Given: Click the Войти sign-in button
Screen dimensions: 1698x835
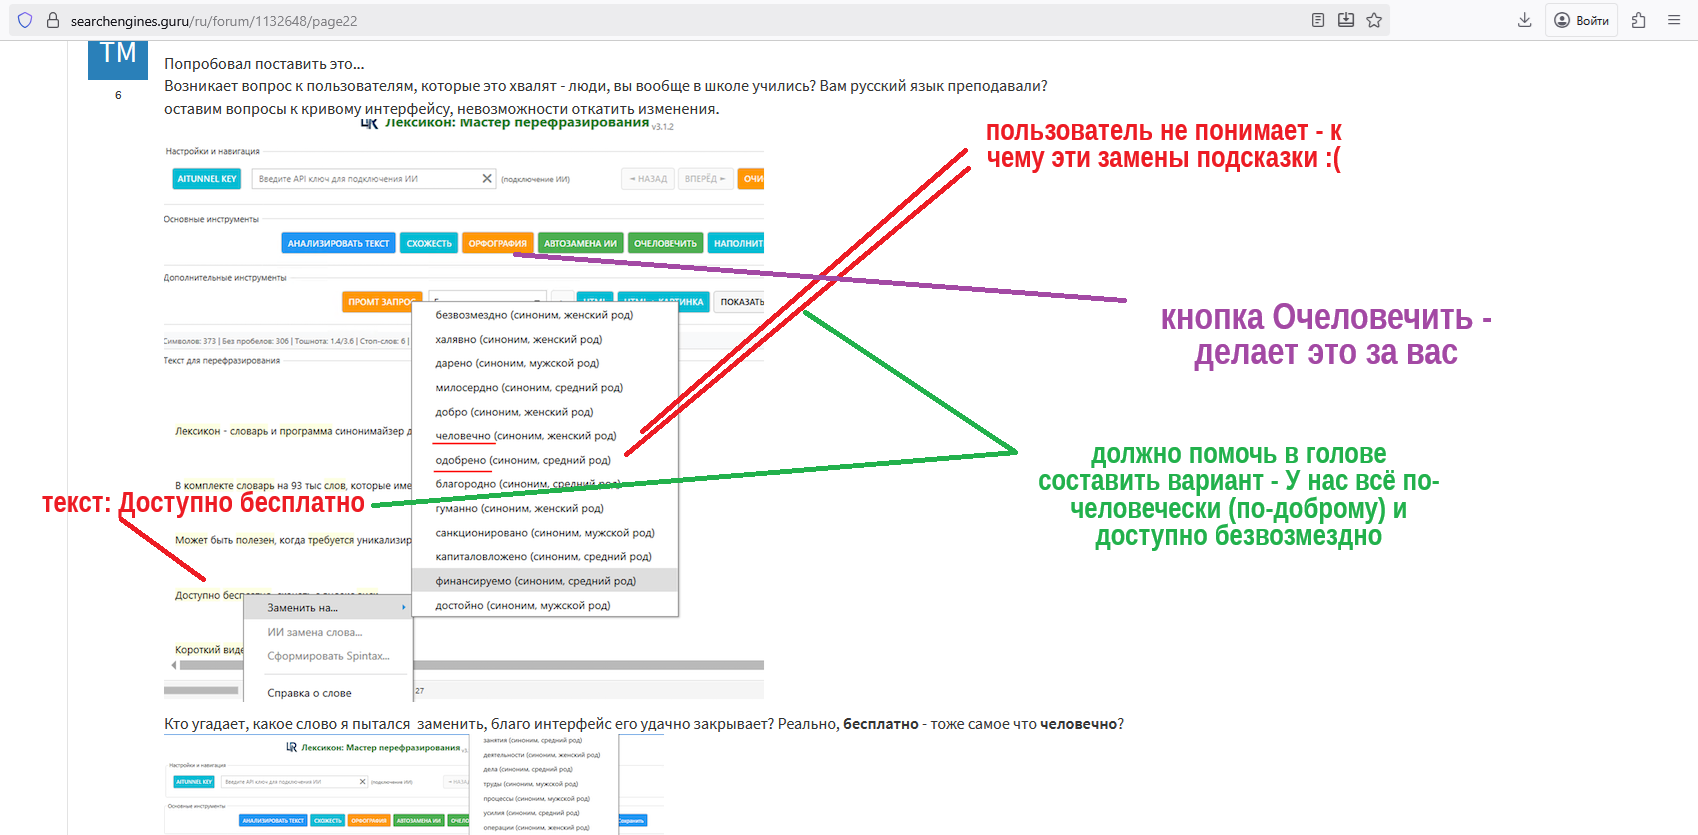Looking at the screenshot, I should (1581, 20).
